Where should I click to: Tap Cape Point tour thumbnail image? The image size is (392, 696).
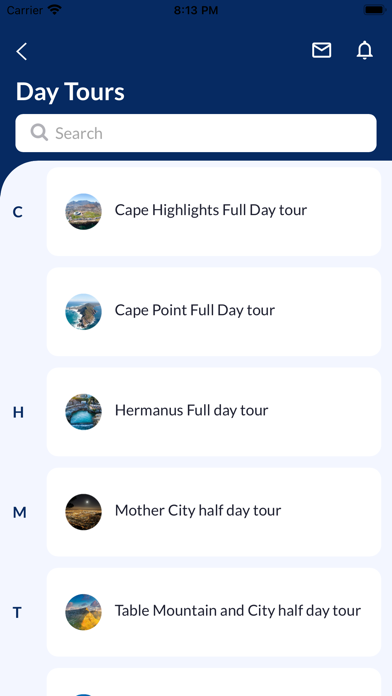pyautogui.click(x=83, y=312)
